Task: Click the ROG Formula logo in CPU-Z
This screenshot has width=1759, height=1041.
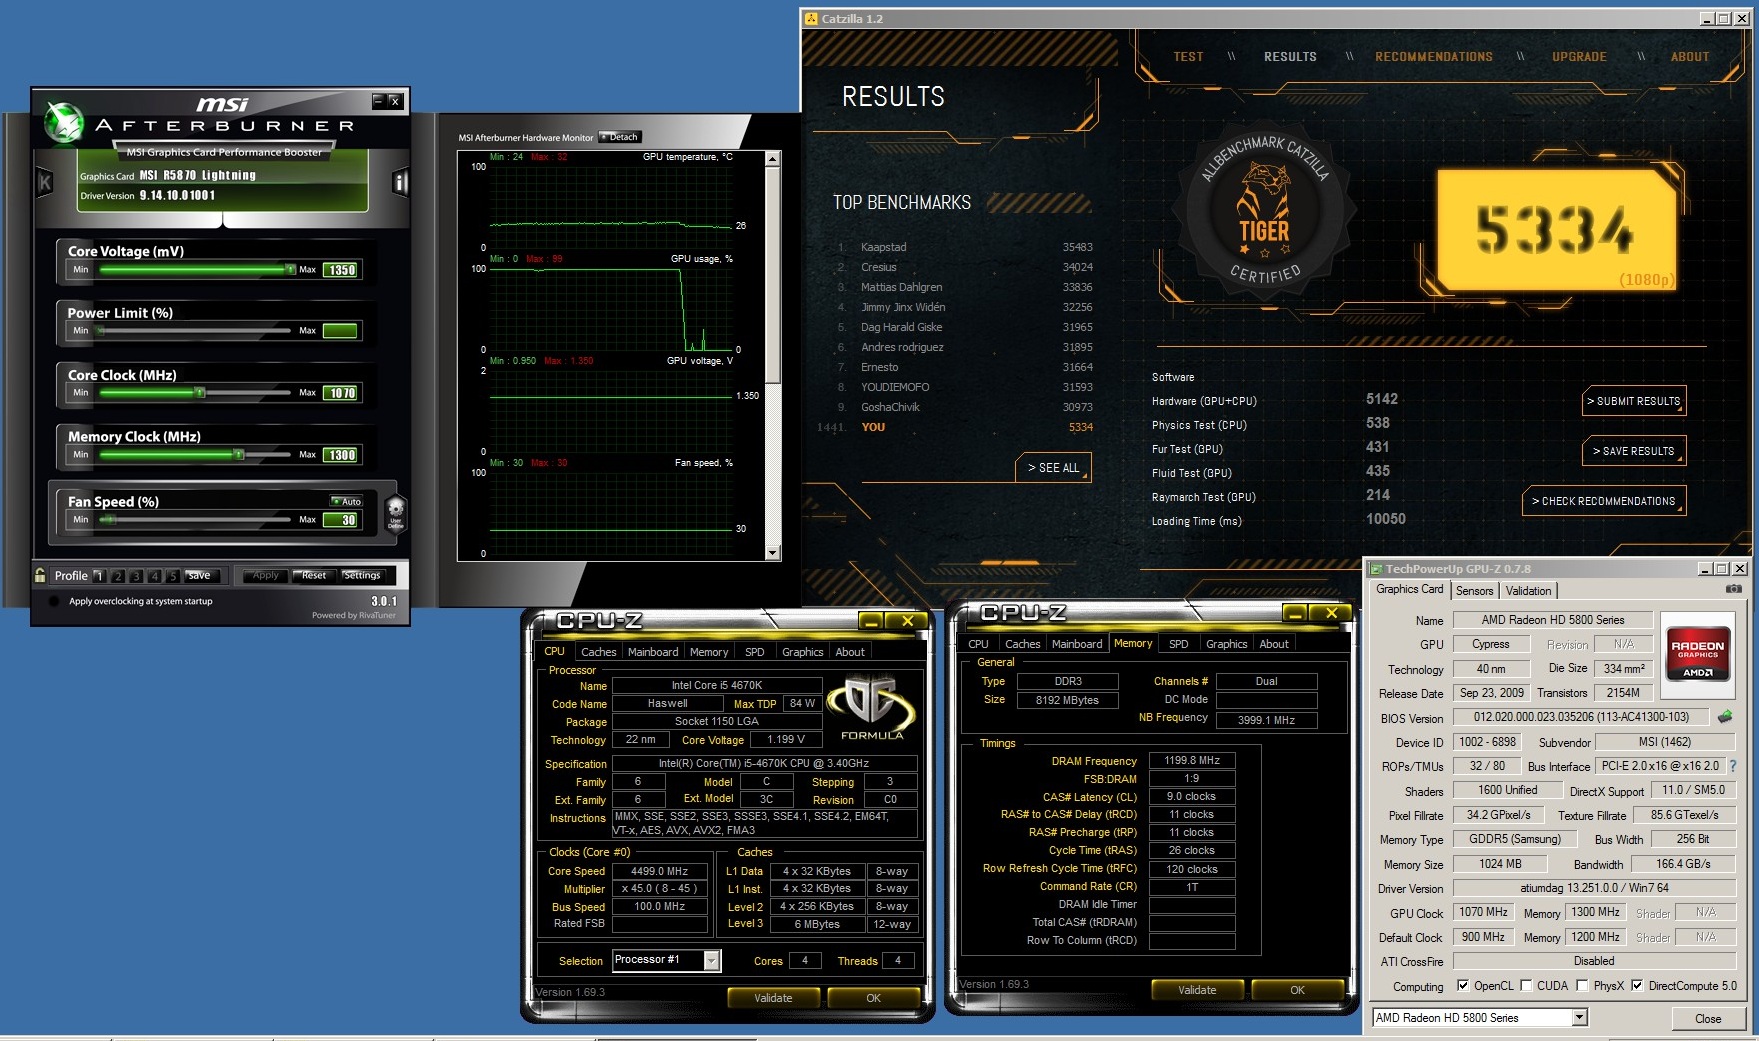Action: (871, 709)
